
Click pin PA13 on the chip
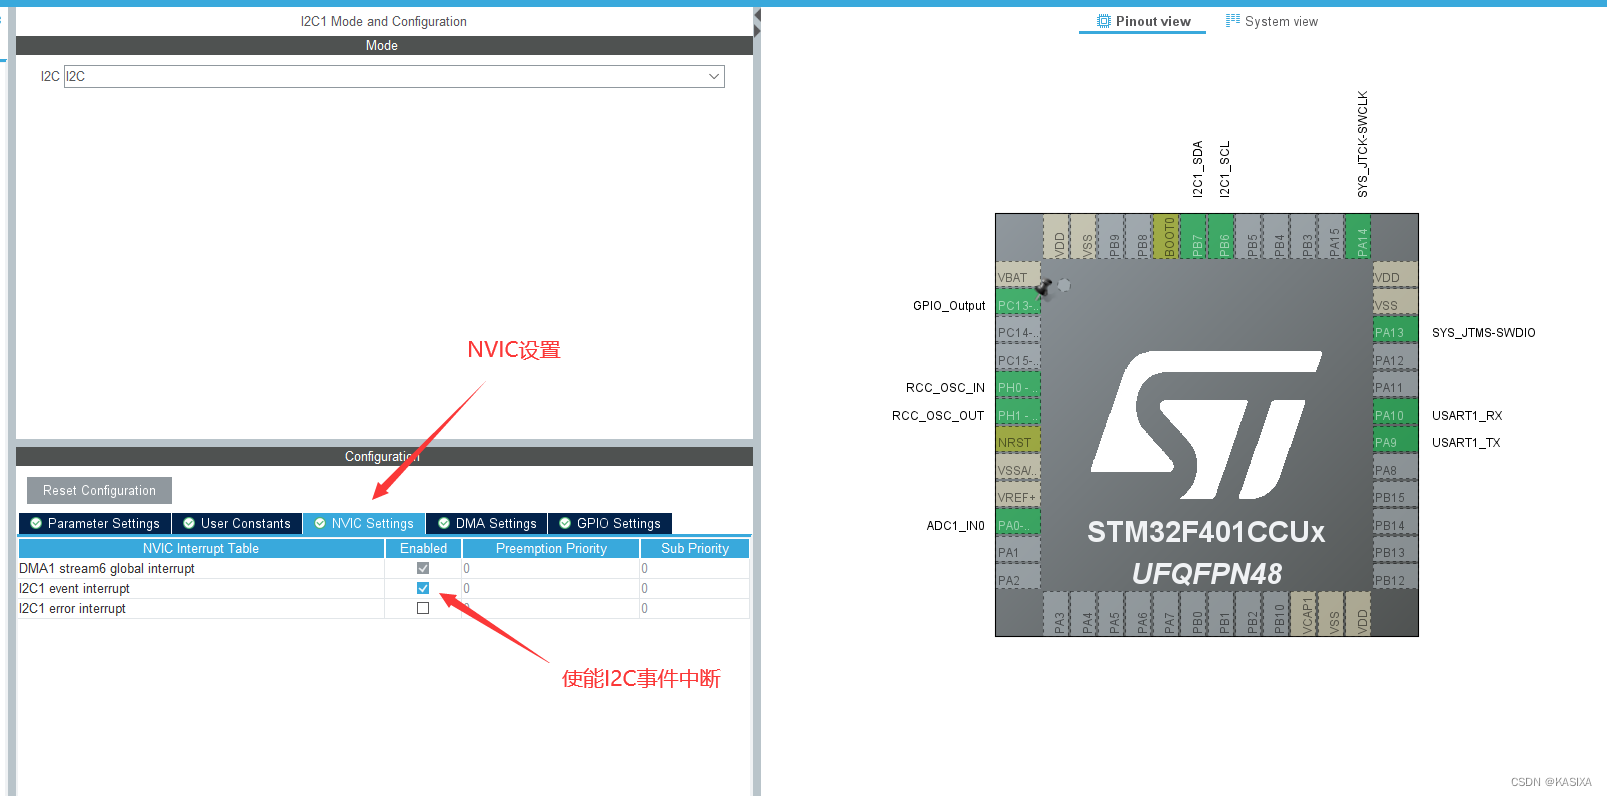pyautogui.click(x=1395, y=332)
